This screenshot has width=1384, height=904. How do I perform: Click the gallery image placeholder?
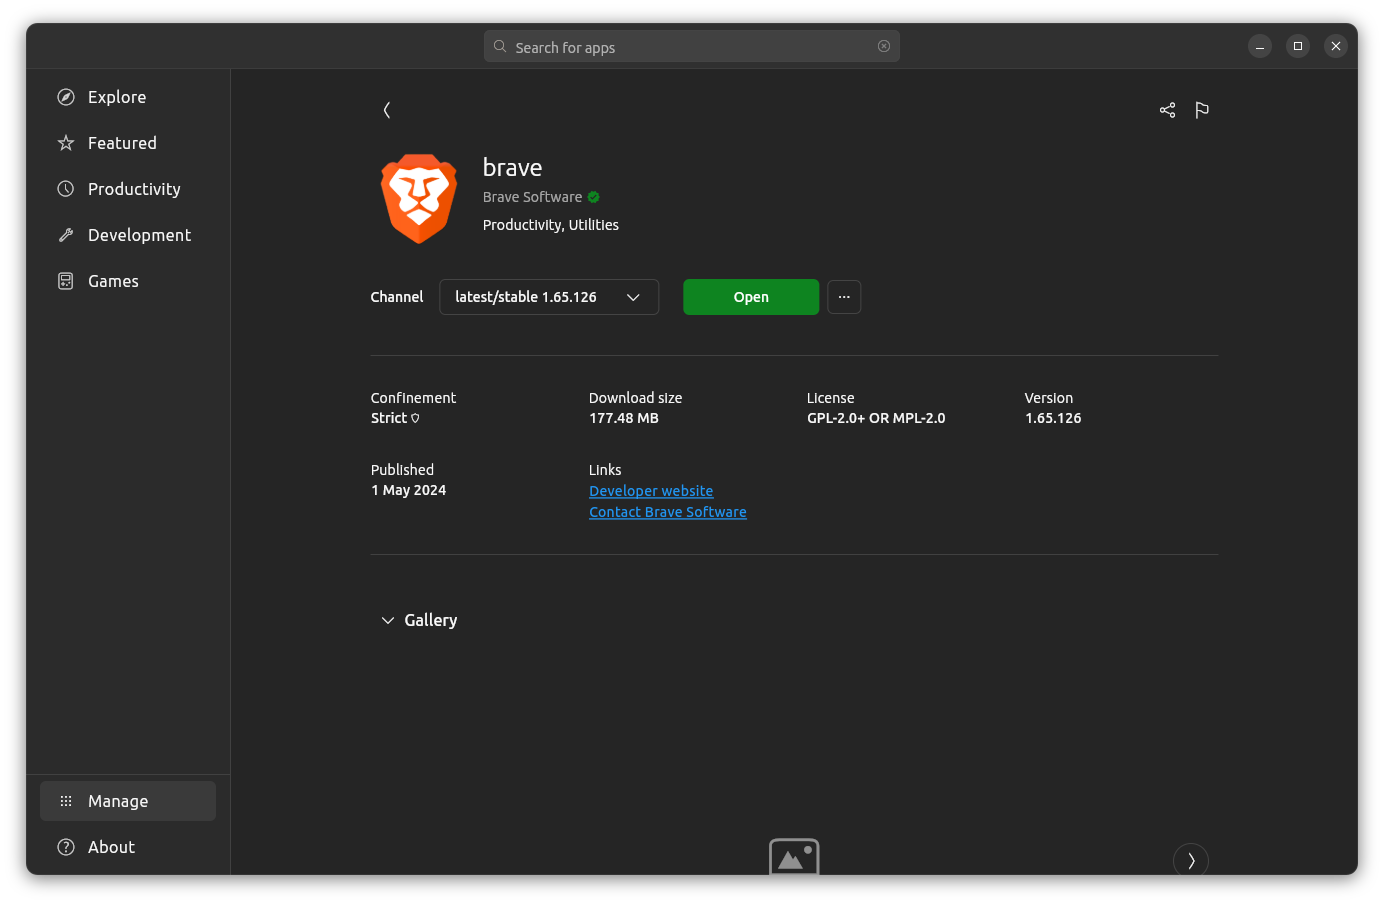[794, 858]
